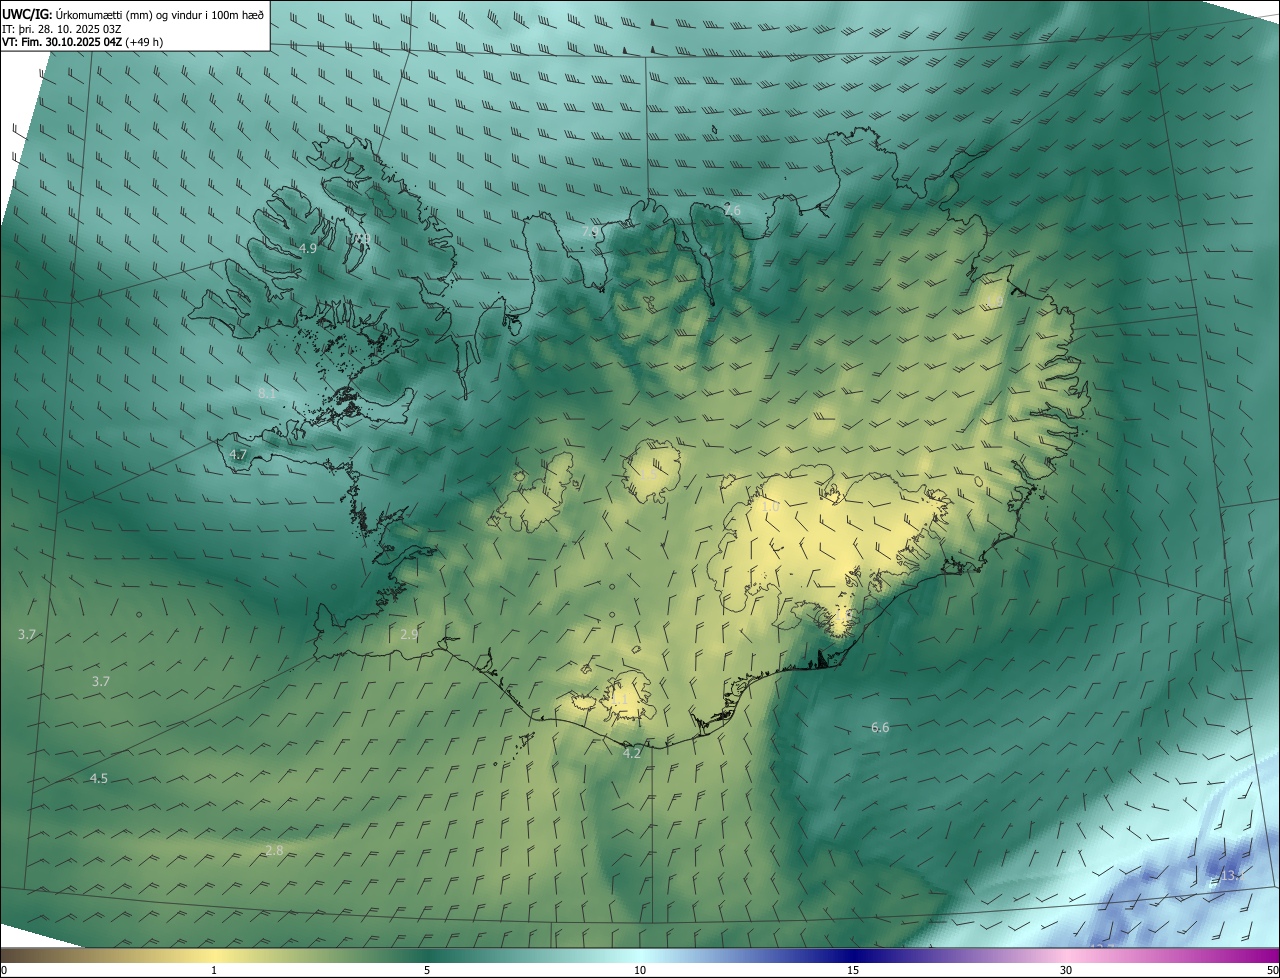Click the 4.2 value label on the south coast
The width and height of the screenshot is (1280, 978).
point(632,753)
